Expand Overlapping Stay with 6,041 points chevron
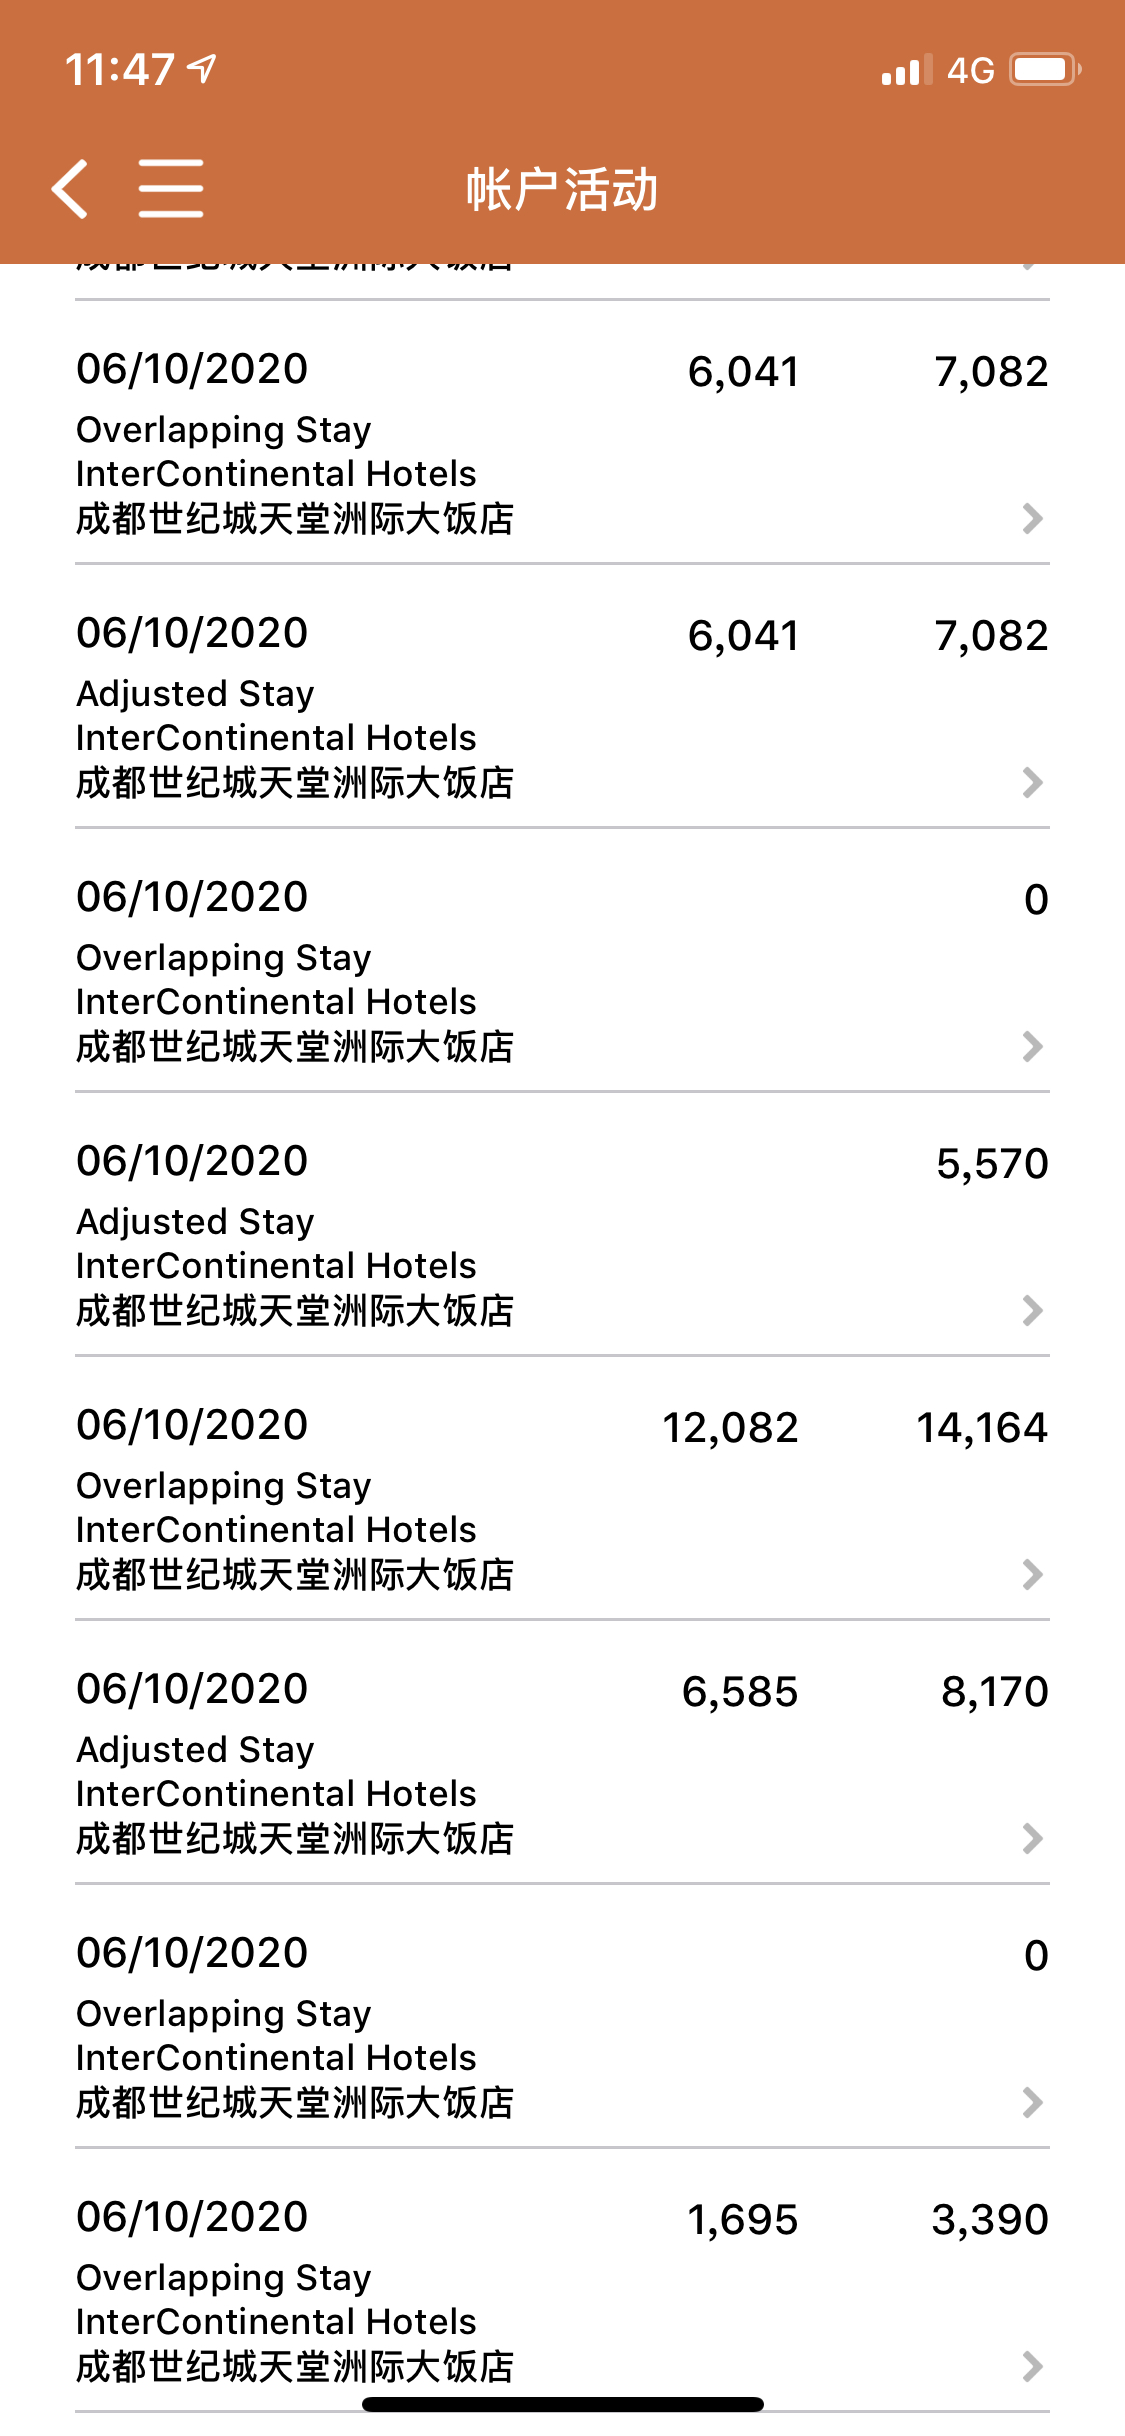1125x2436 pixels. tap(1033, 518)
